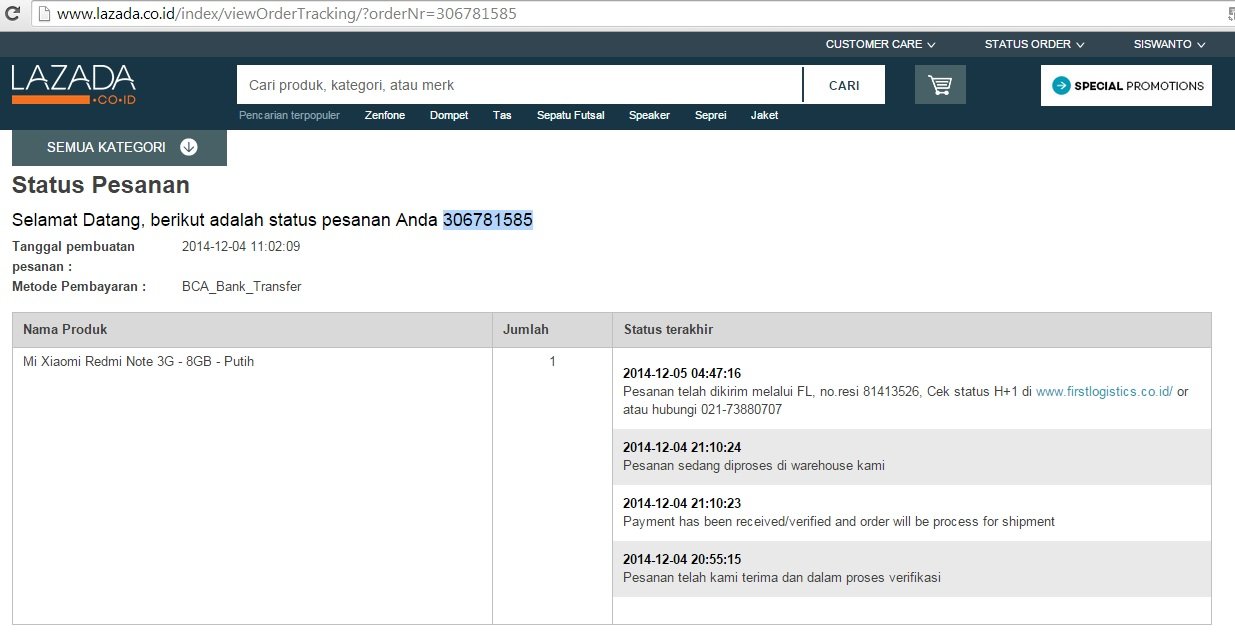Viewport: 1235px width, 643px height.
Task: Click the timestamp 2014-12-04 21:10:24
Action: click(x=682, y=448)
